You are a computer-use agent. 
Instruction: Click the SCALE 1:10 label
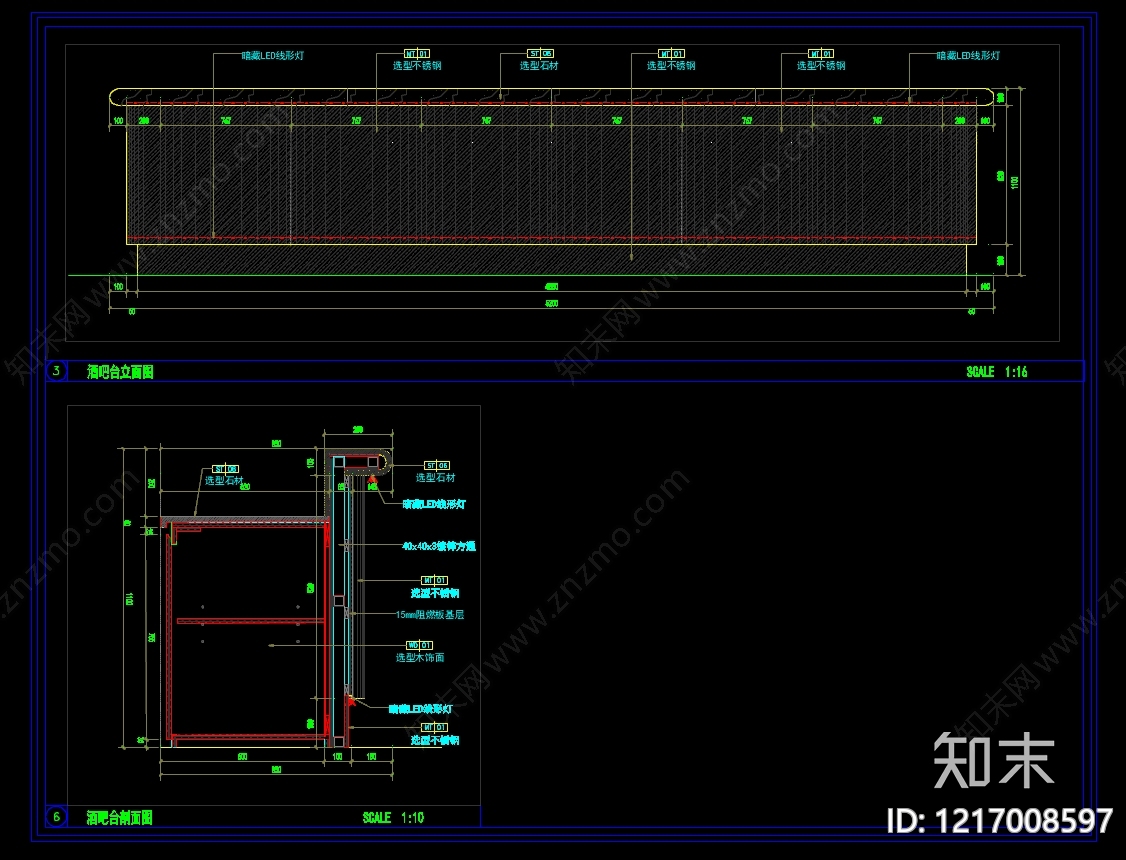(393, 818)
